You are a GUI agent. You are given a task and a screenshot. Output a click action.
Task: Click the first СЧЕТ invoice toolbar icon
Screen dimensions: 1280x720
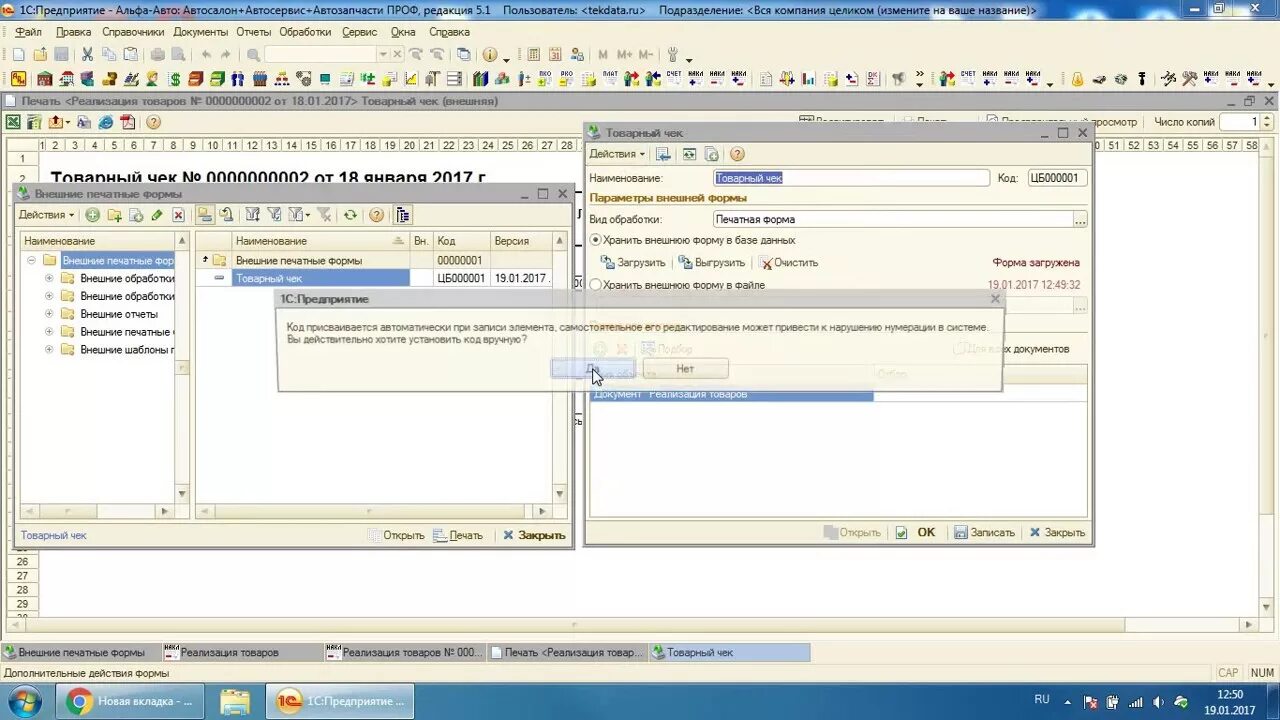(x=673, y=79)
